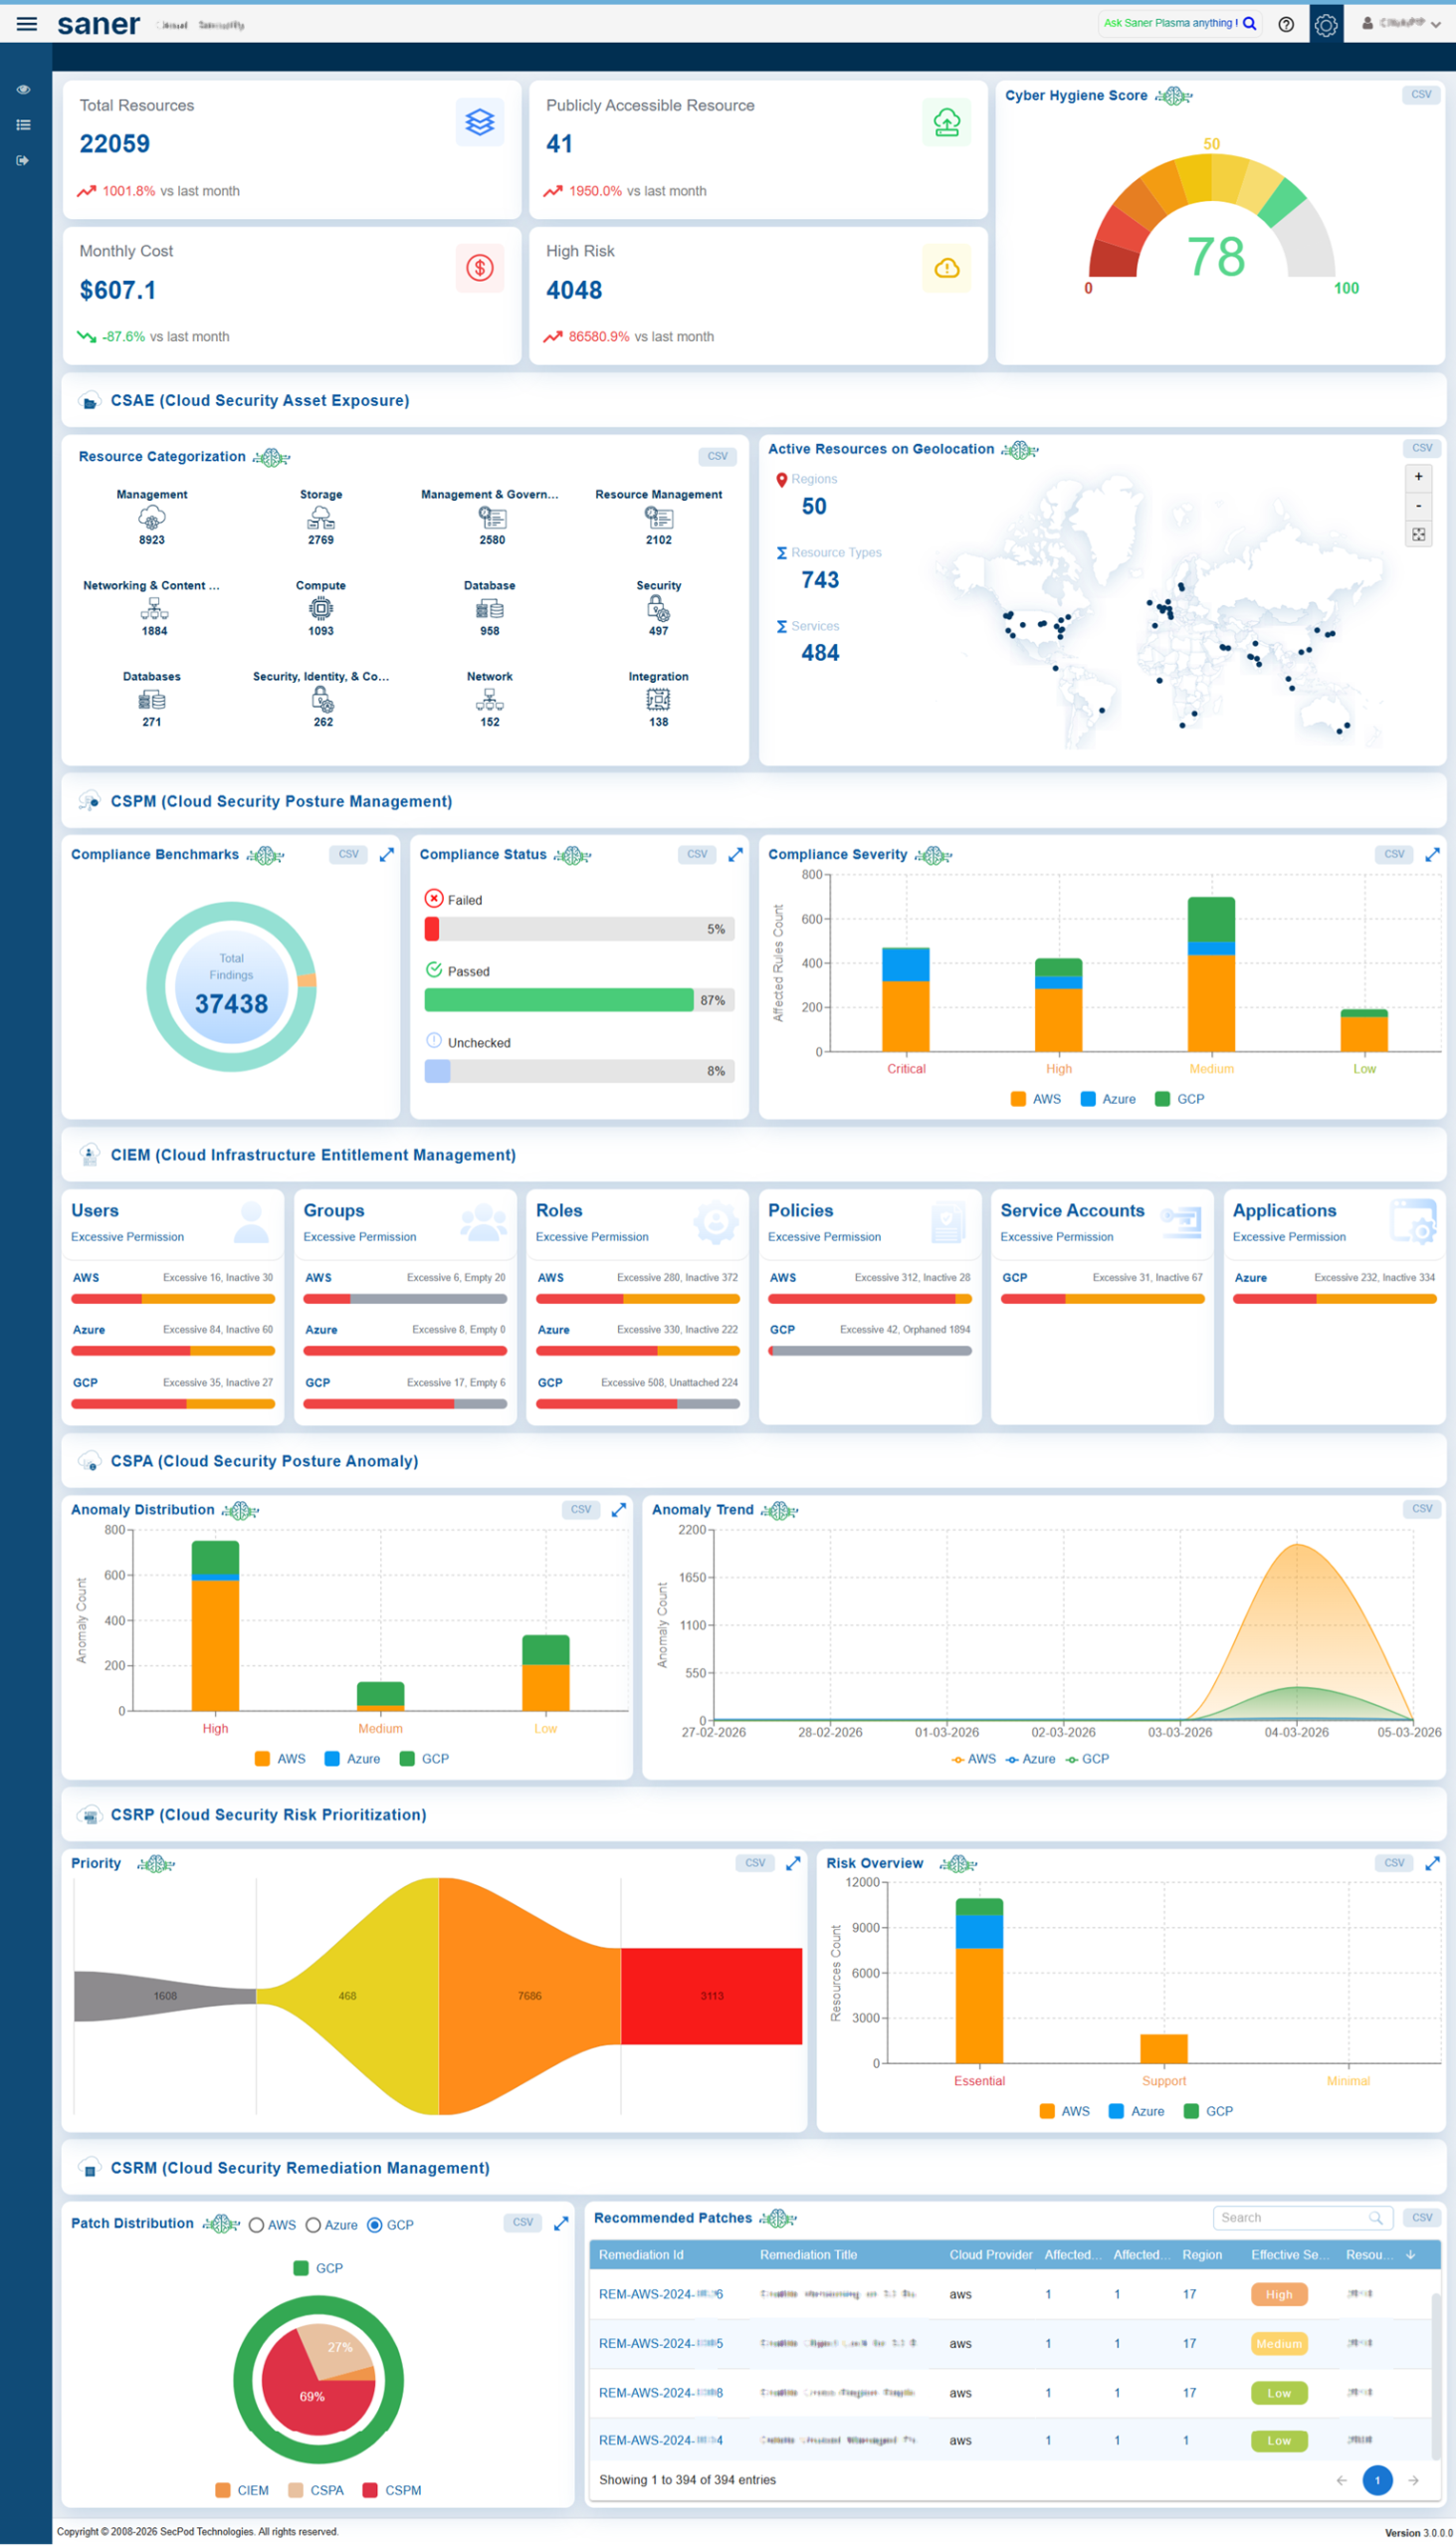Select the GCP radio button in Patch Distribution
This screenshot has height=2548, width=1456.
[375, 2225]
